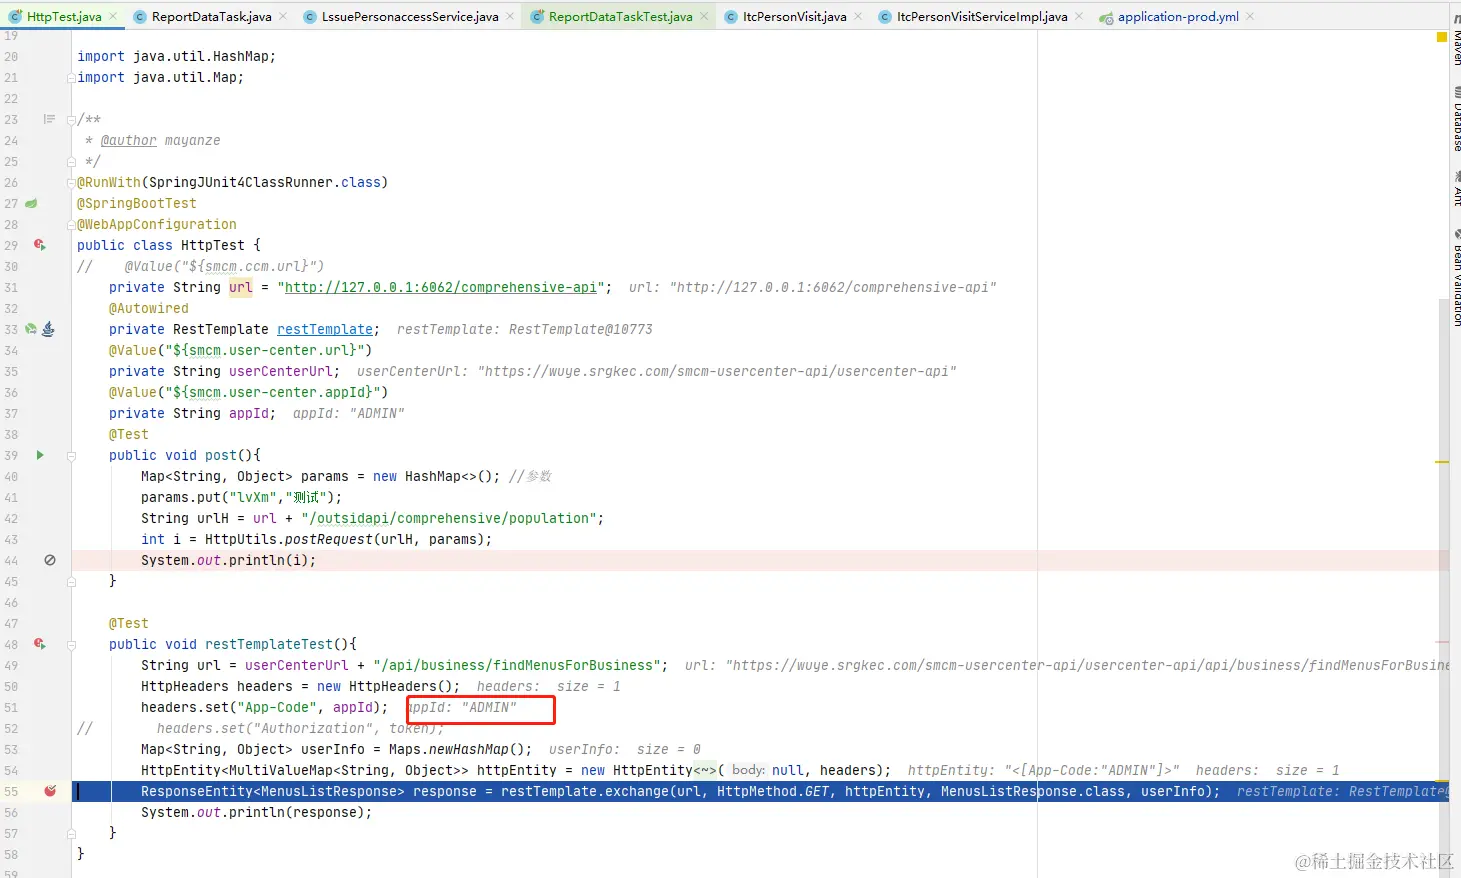Image resolution: width=1461 pixels, height=878 pixels.
Task: Open the Bean Validation tool window
Action: pos(1456,278)
